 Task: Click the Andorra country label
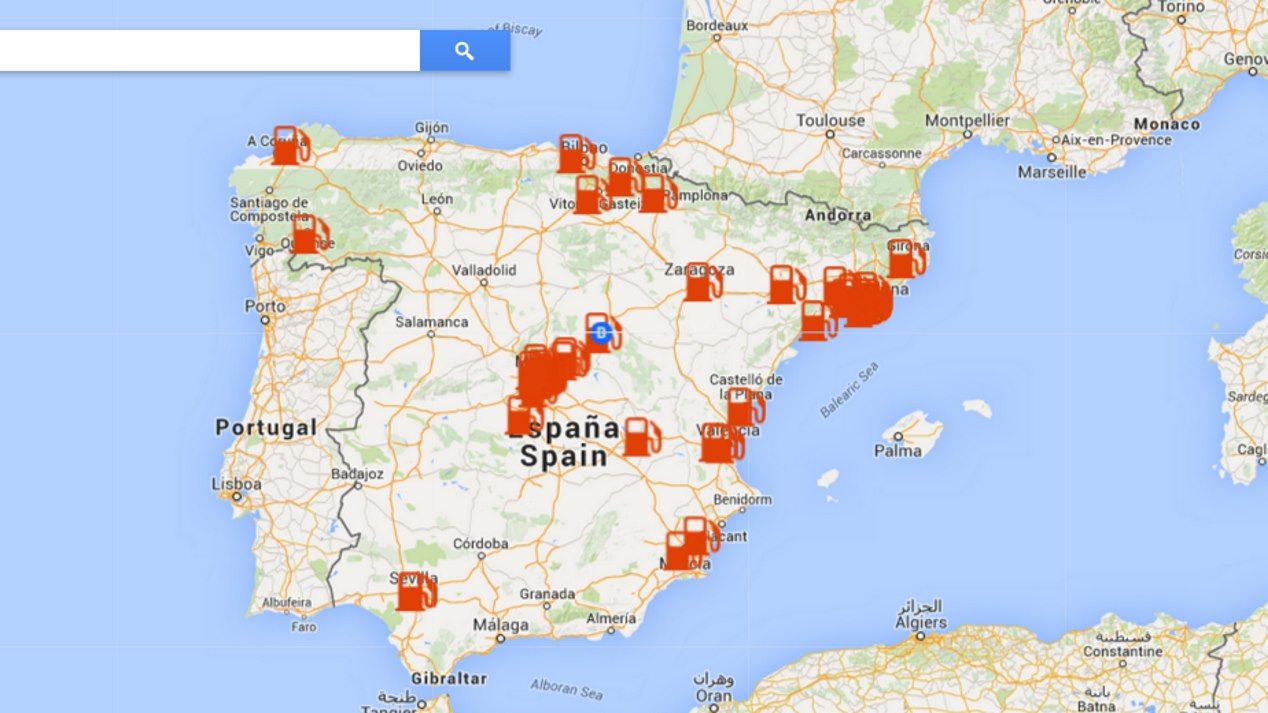point(837,215)
